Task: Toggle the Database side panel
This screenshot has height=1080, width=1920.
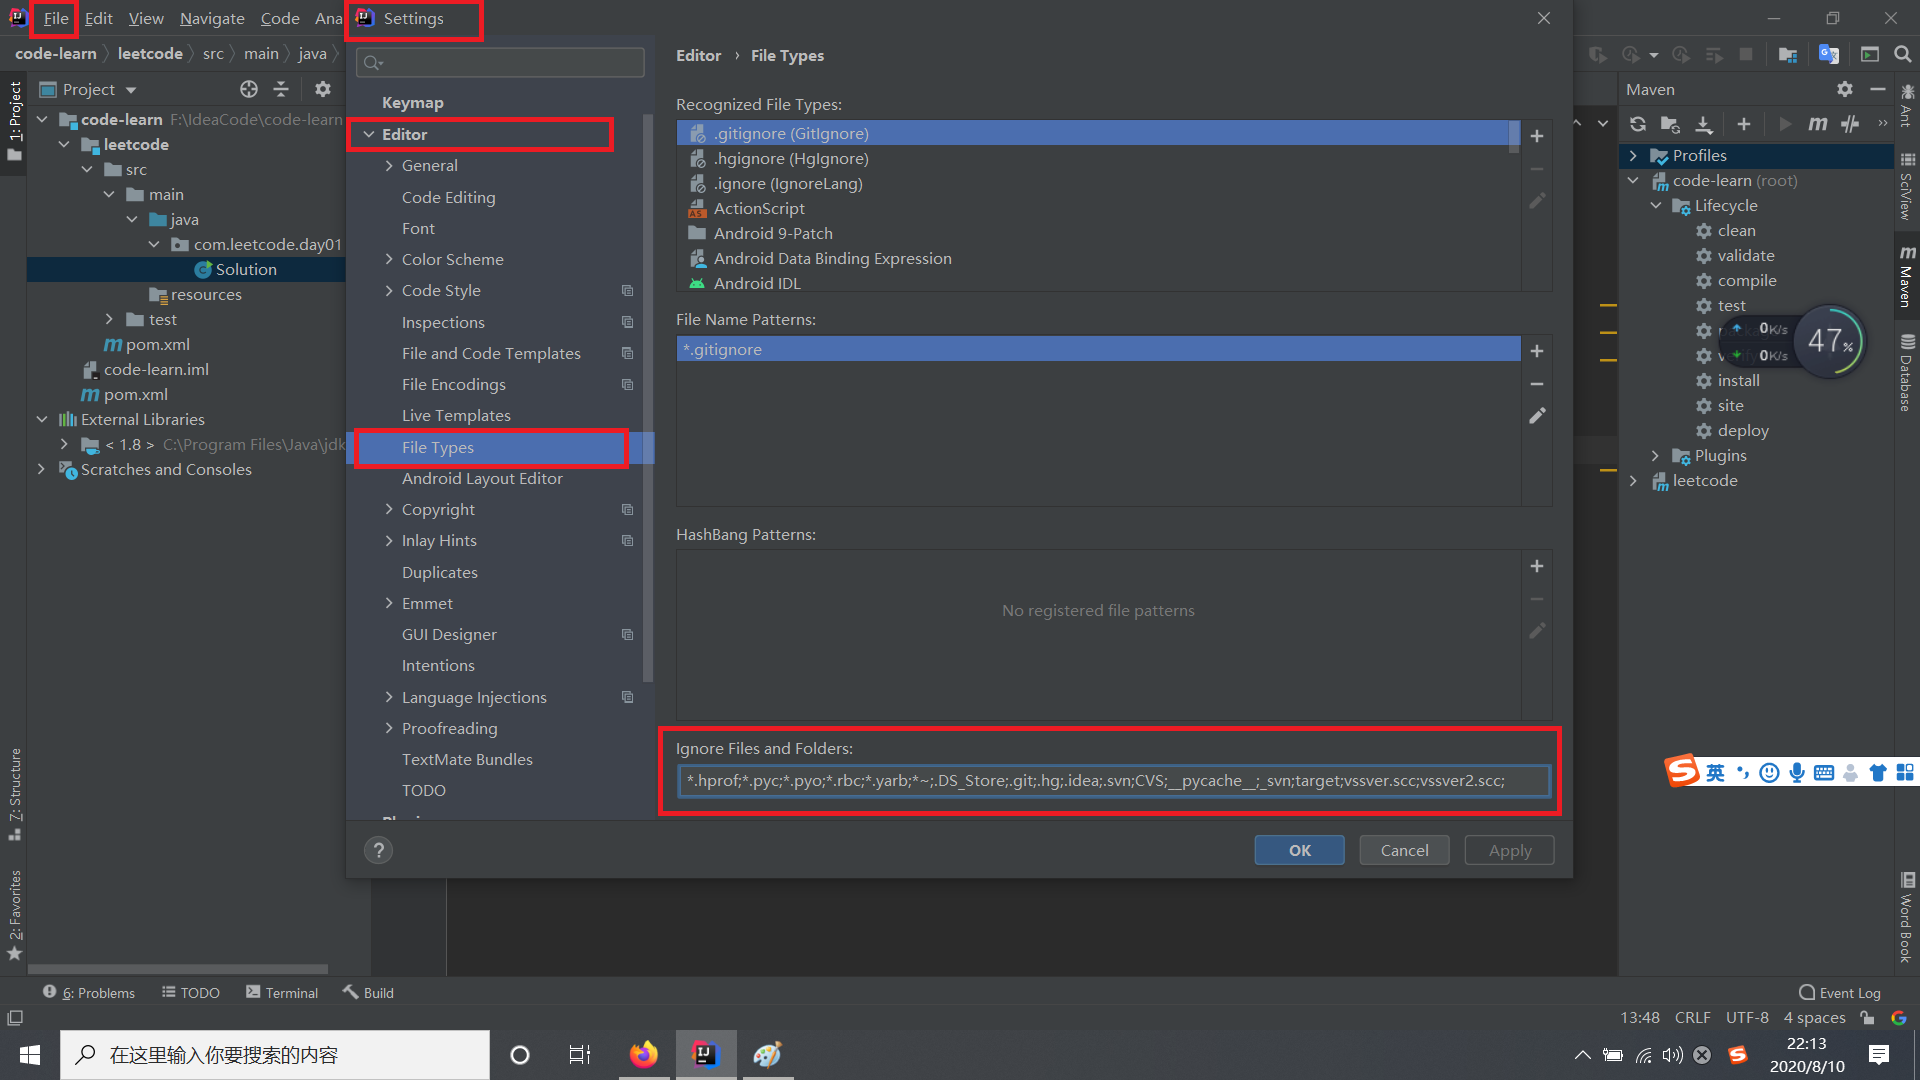Action: click(x=1907, y=372)
